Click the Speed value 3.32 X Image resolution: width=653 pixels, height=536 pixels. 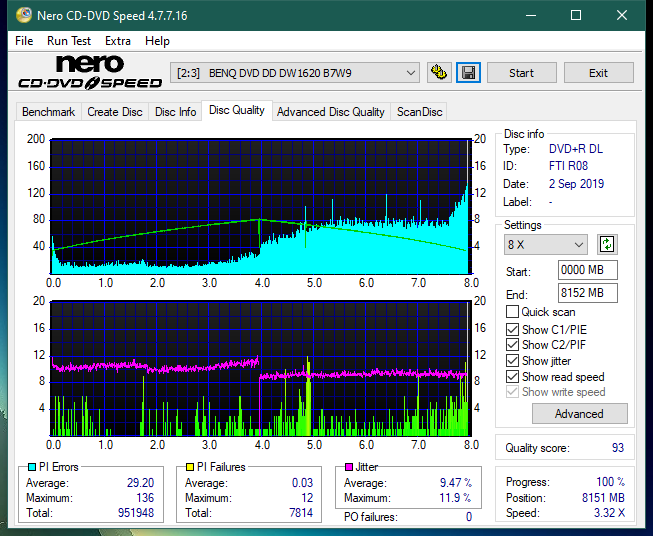609,513
